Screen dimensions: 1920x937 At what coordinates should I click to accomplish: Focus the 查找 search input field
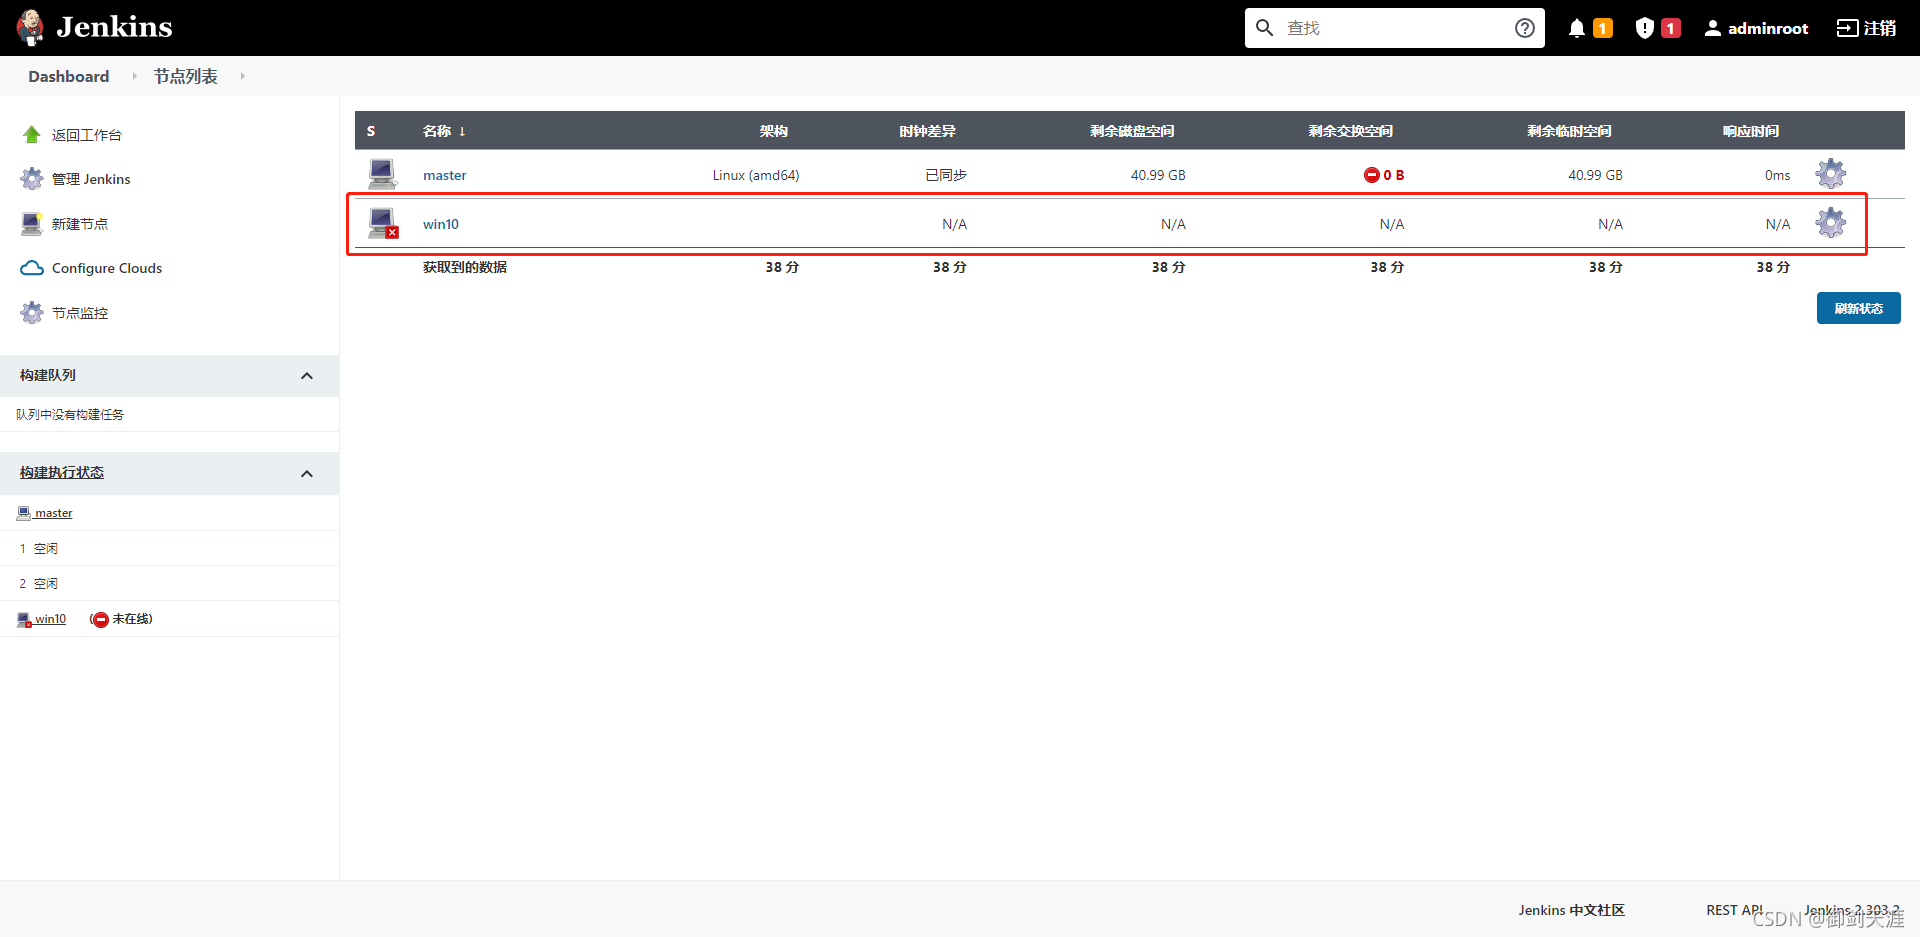click(x=1395, y=28)
